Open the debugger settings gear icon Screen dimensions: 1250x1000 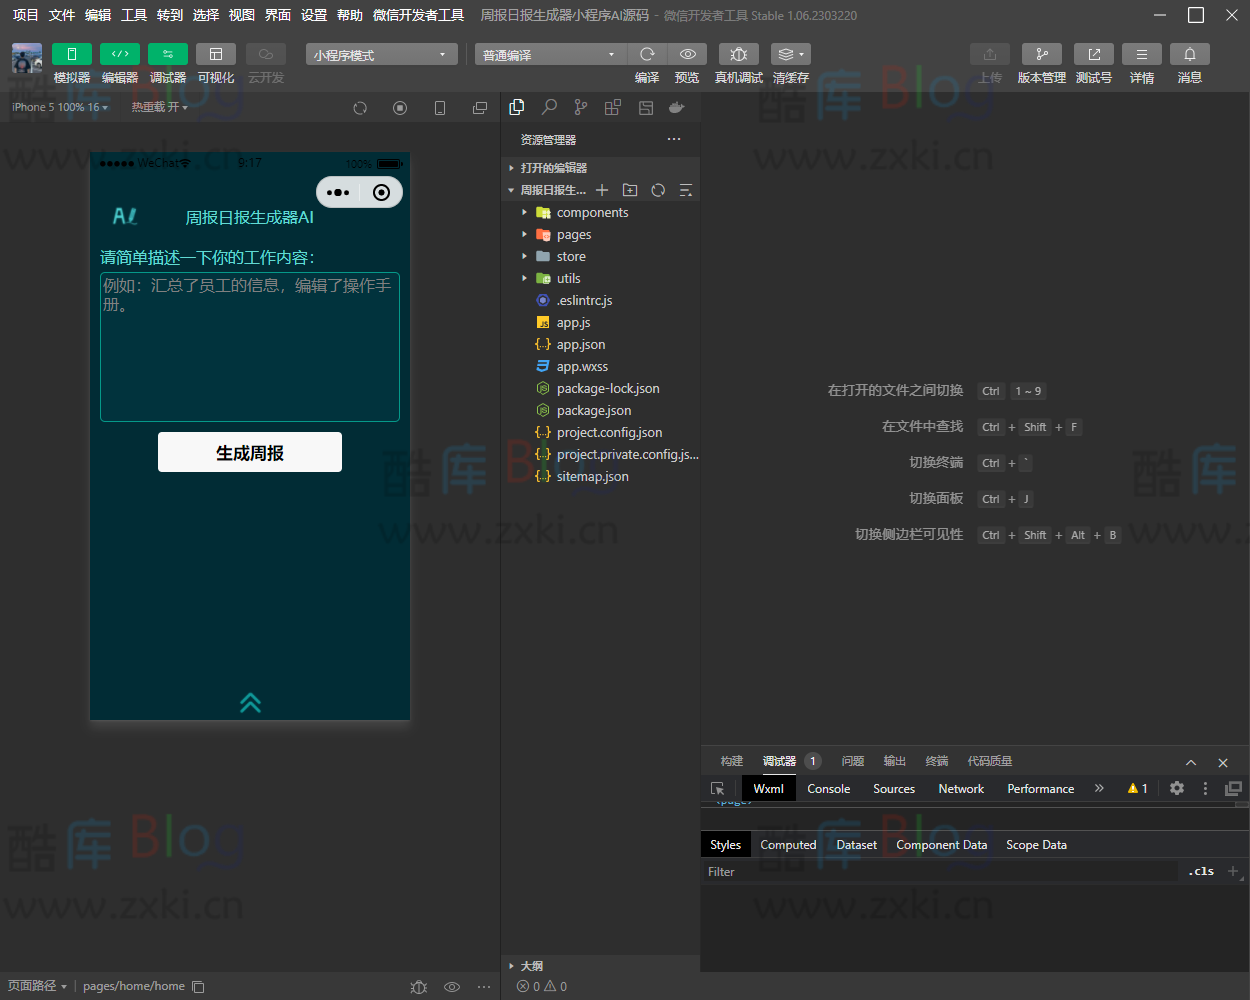[1177, 788]
